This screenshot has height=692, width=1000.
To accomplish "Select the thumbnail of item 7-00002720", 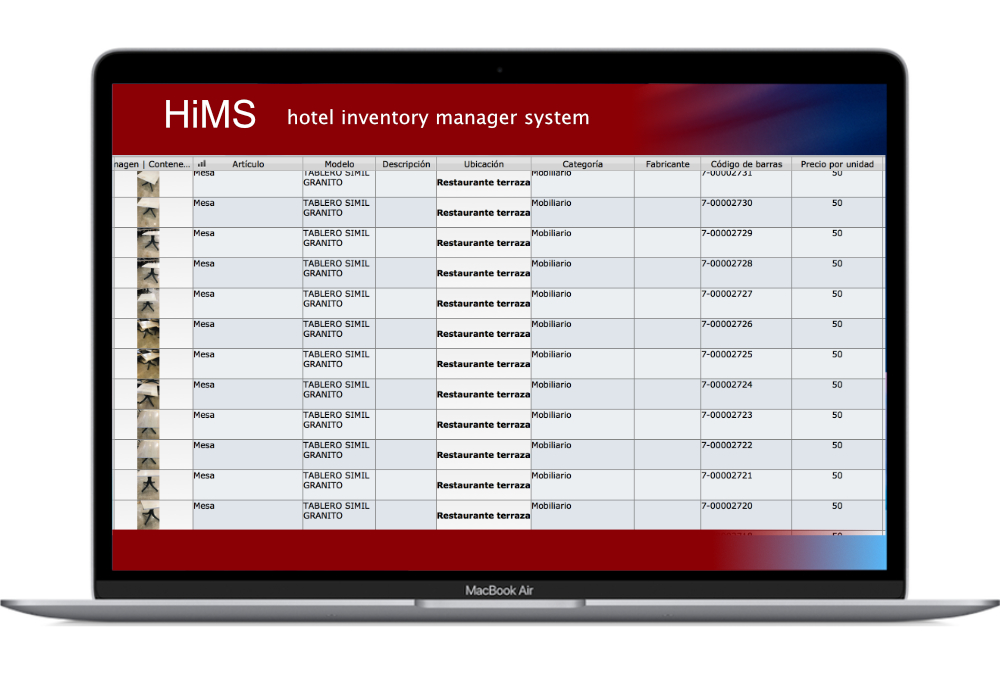I will tap(148, 514).
